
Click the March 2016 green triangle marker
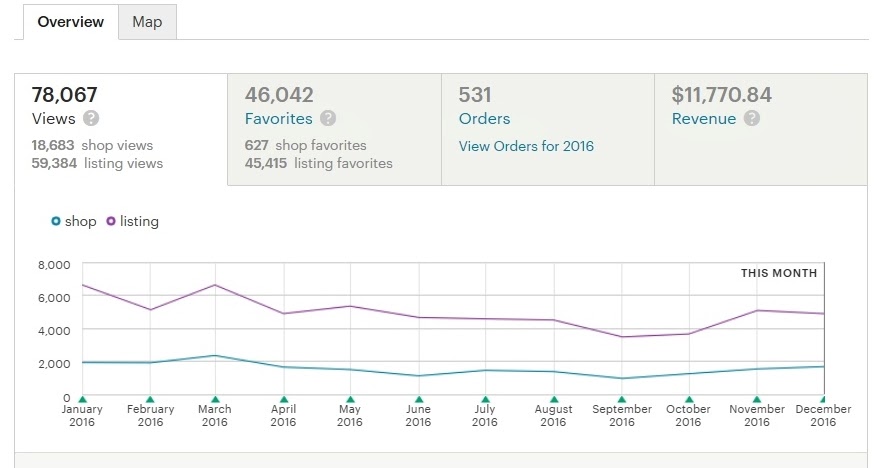215,399
